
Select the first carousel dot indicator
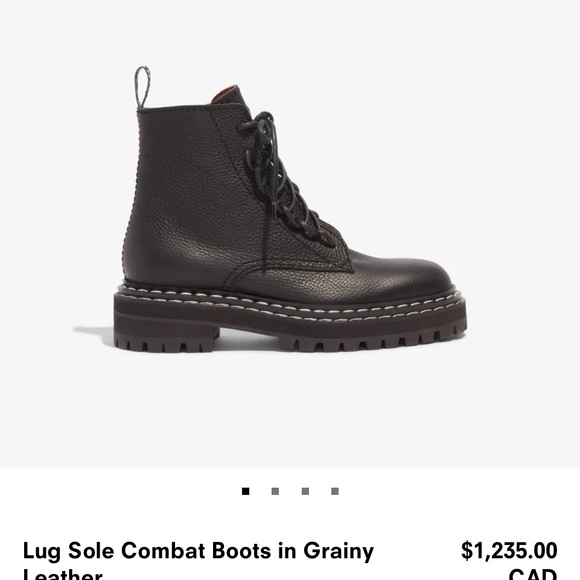[245, 491]
